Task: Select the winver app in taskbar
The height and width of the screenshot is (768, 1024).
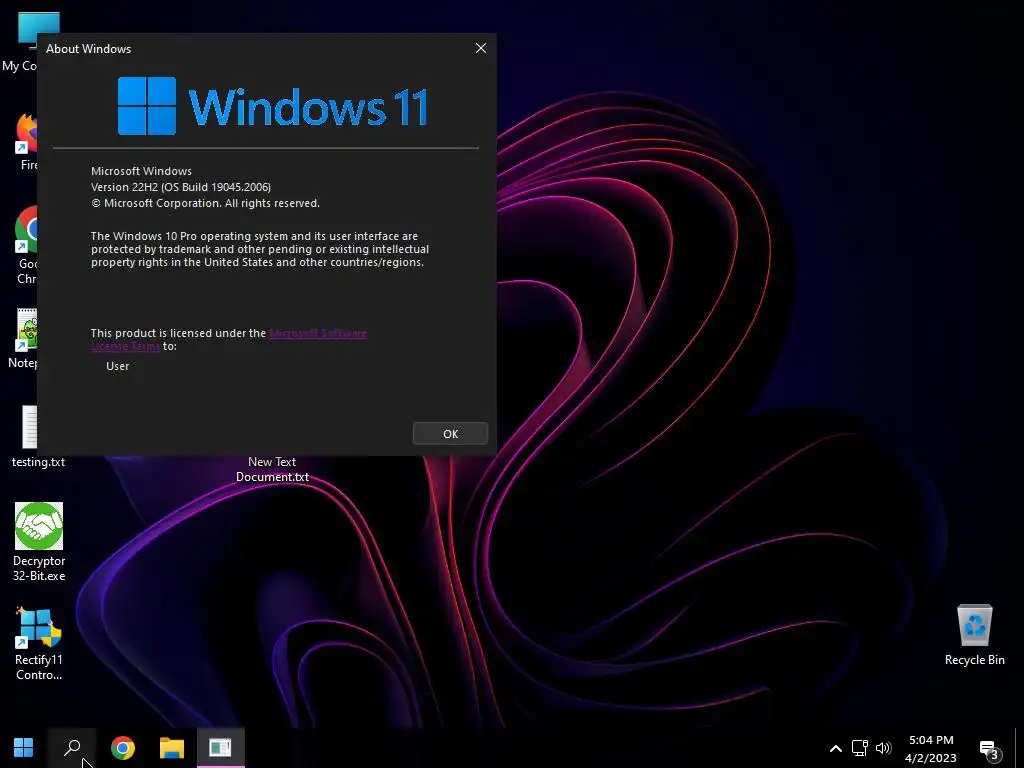Action: click(221, 747)
